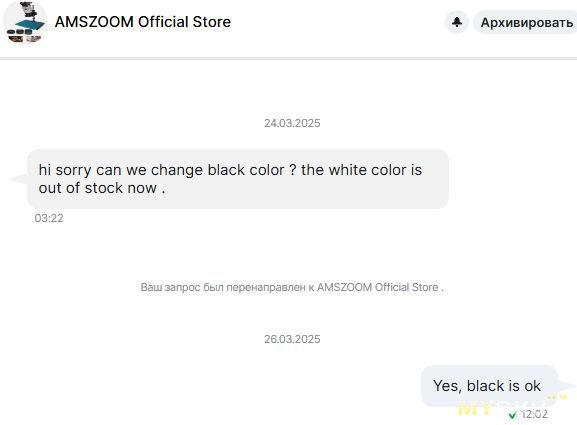This screenshot has height=425, width=577.
Task: Click AMSZOOM Official Store name in redirect notice
Action: tap(378, 287)
